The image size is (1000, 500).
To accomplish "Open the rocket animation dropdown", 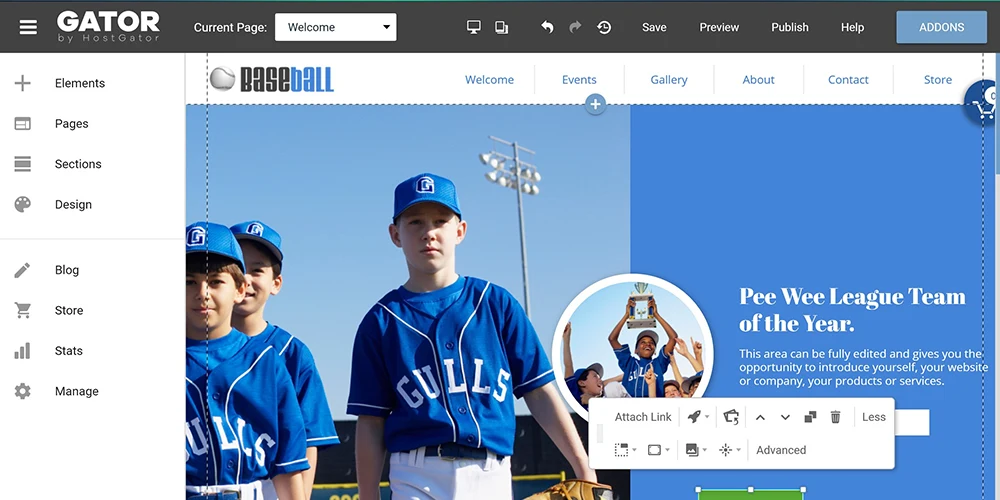I will (698, 417).
